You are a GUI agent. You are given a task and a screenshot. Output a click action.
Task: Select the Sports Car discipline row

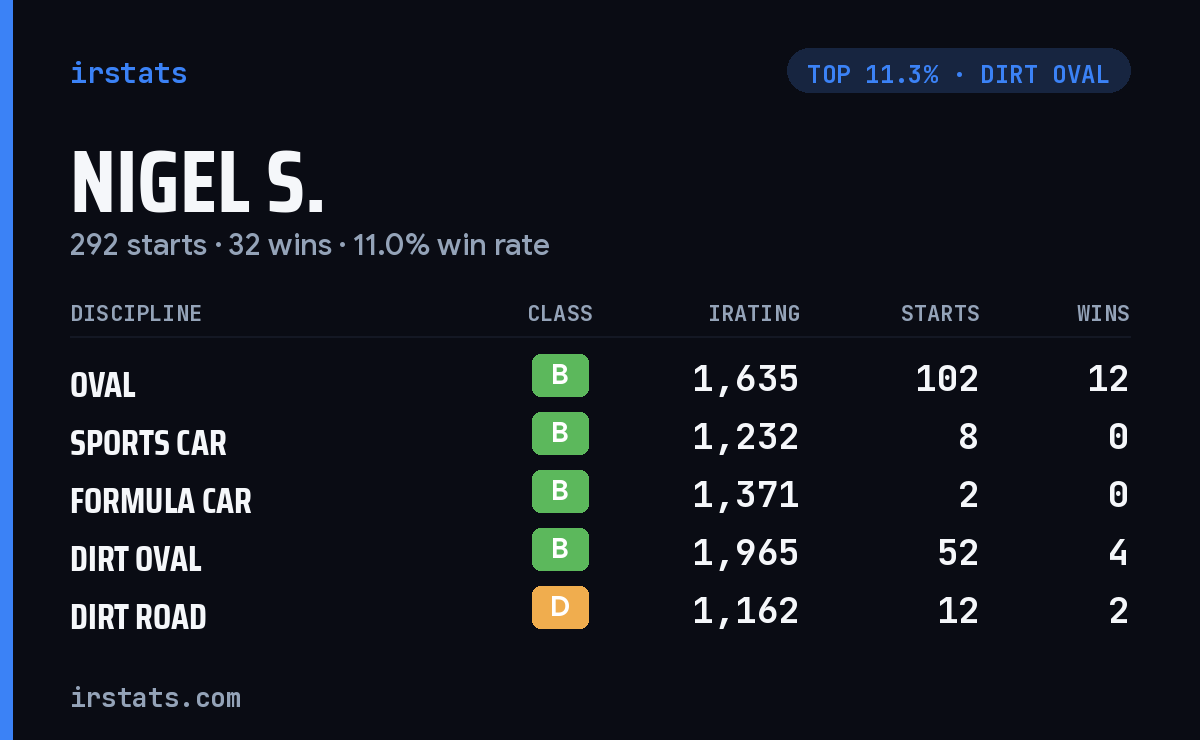click(600, 438)
